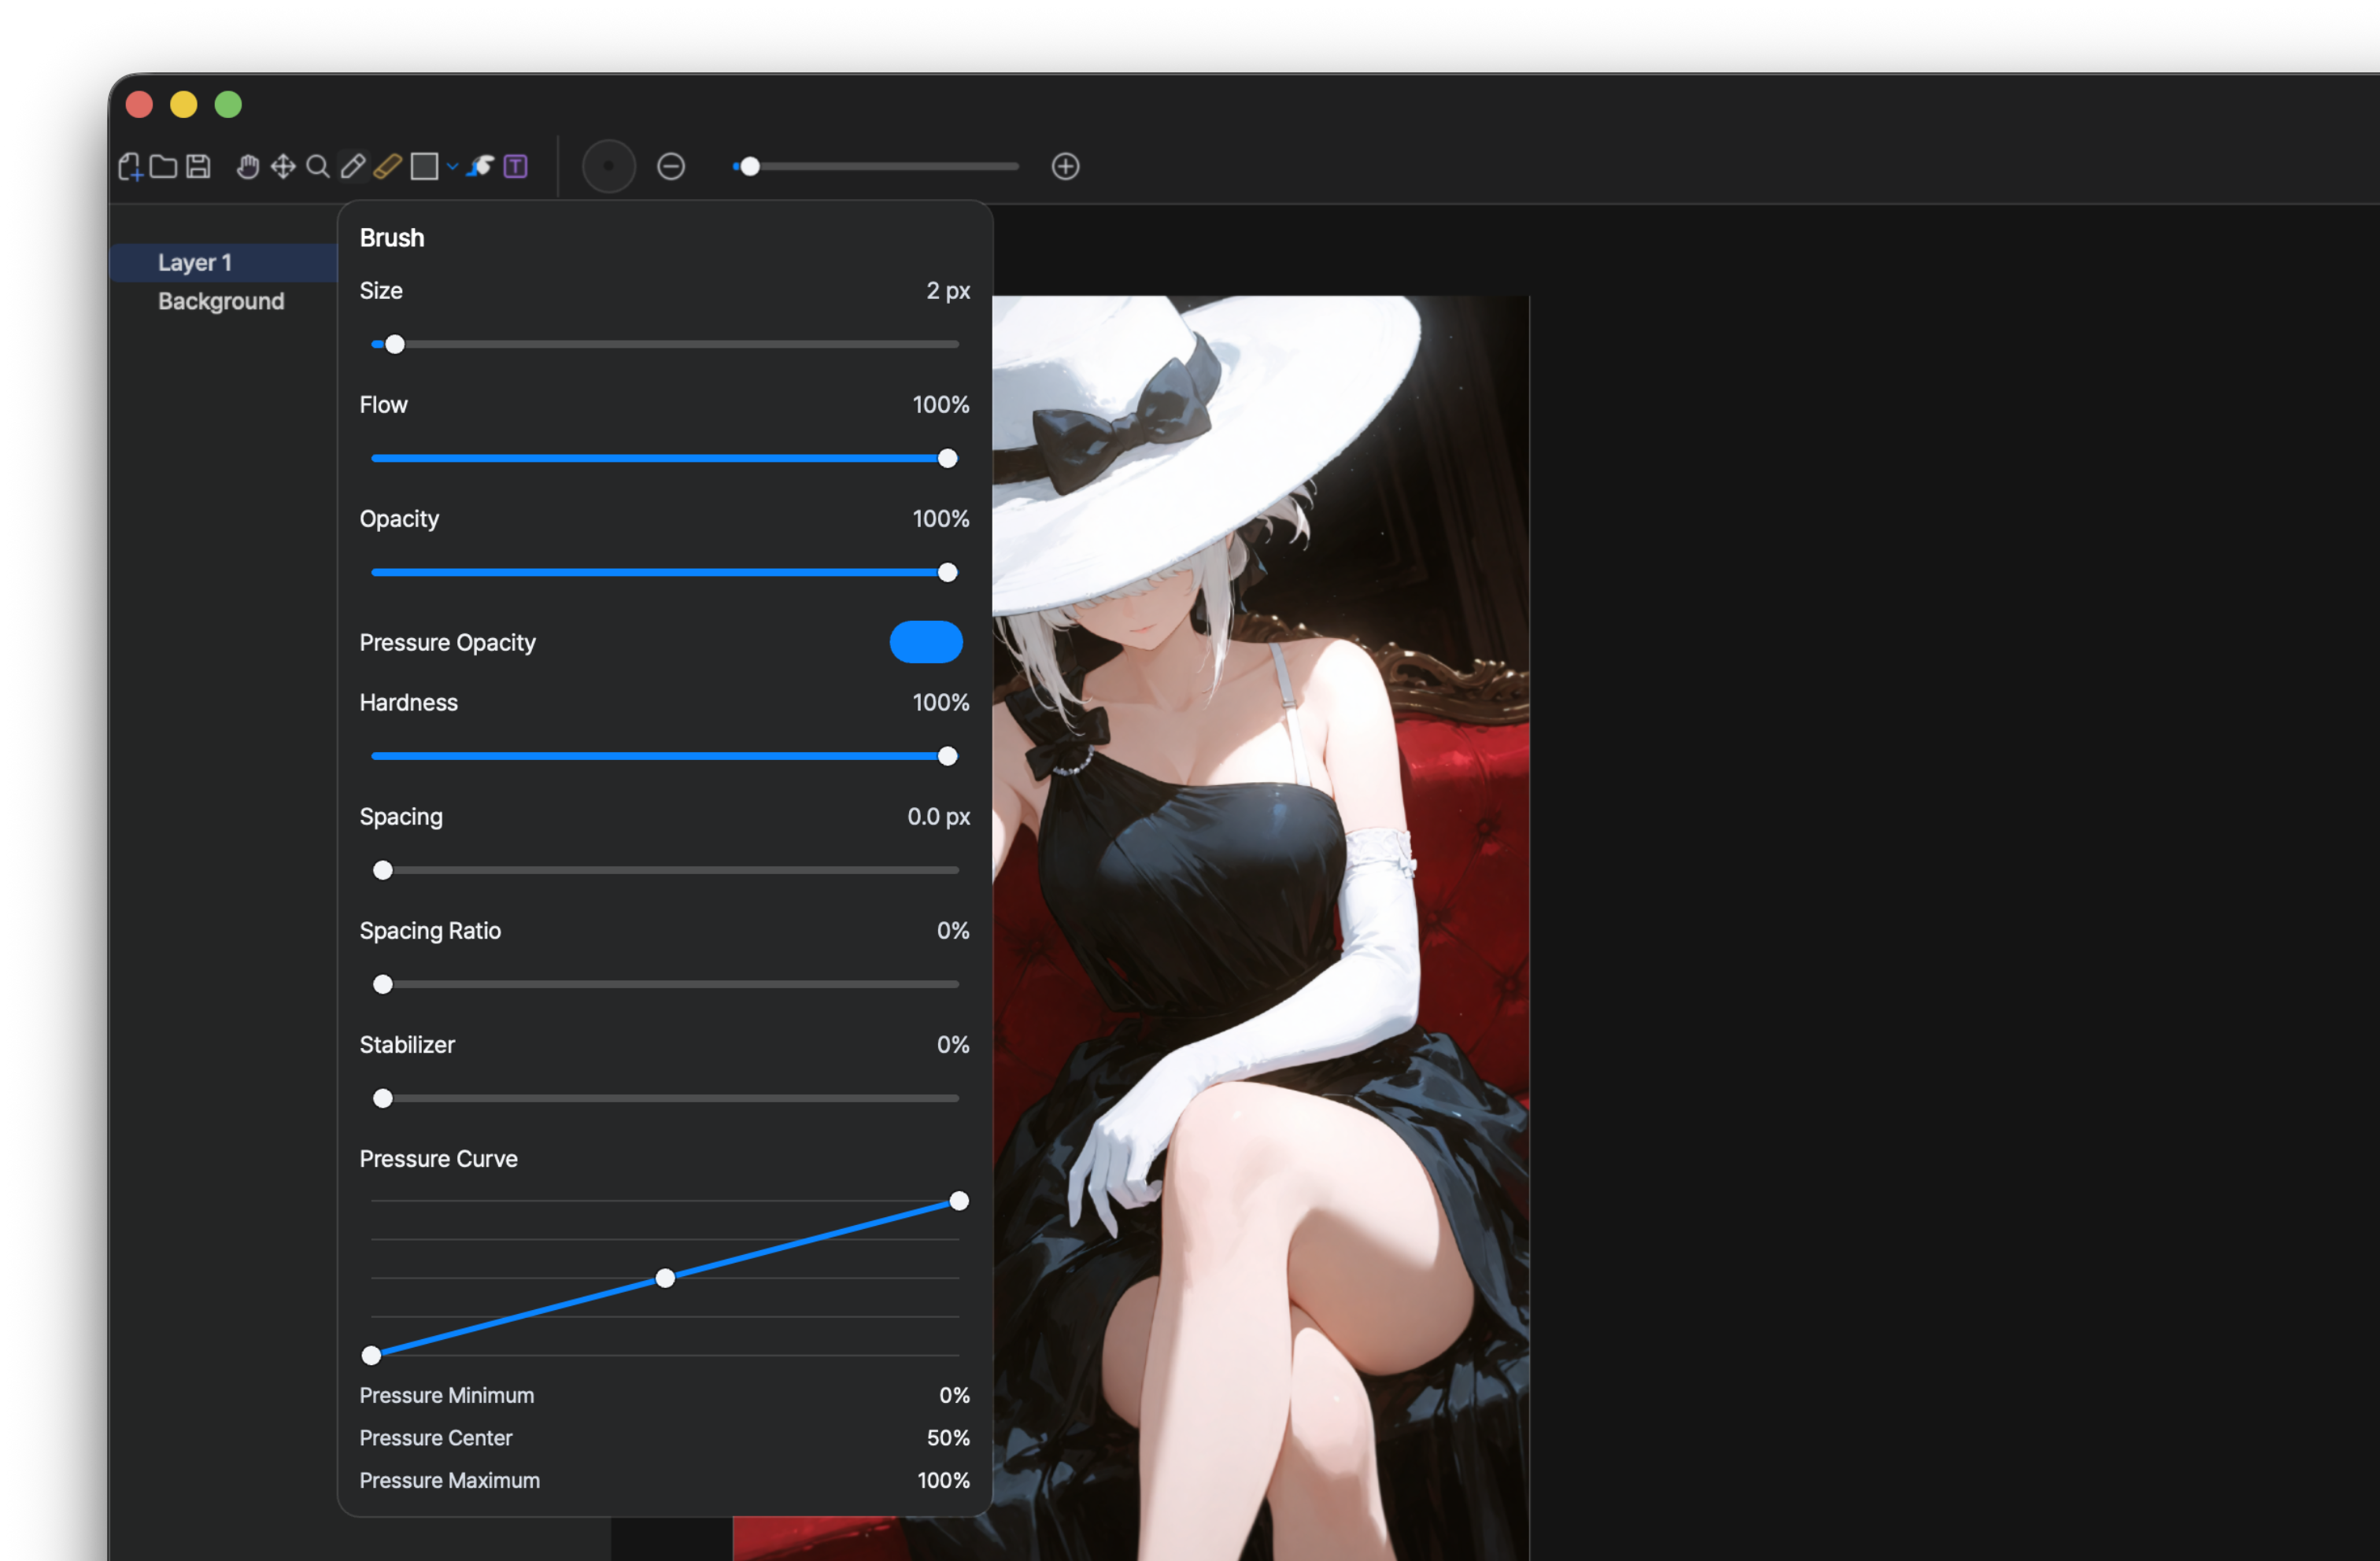Click the Spacing Ratio 0% value
This screenshot has height=1561, width=2380.
tap(953, 931)
